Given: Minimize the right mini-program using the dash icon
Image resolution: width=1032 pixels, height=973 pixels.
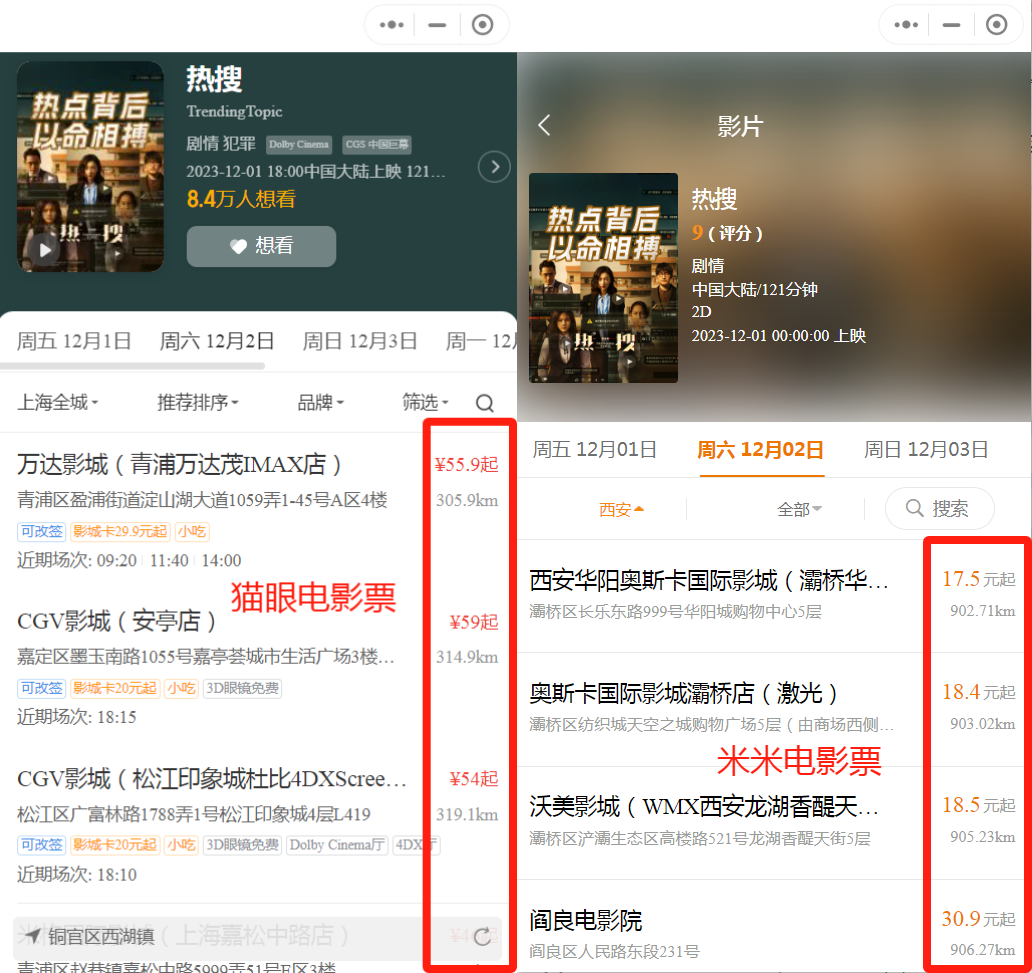Looking at the screenshot, I should (x=951, y=25).
